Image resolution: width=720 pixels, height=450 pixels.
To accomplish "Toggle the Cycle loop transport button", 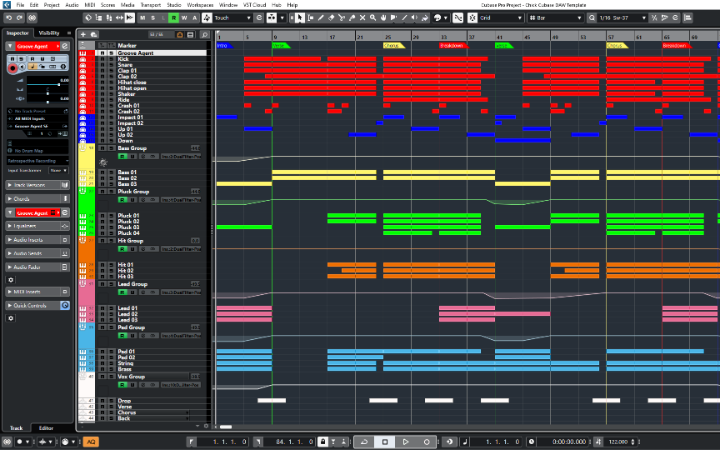I will click(x=364, y=442).
